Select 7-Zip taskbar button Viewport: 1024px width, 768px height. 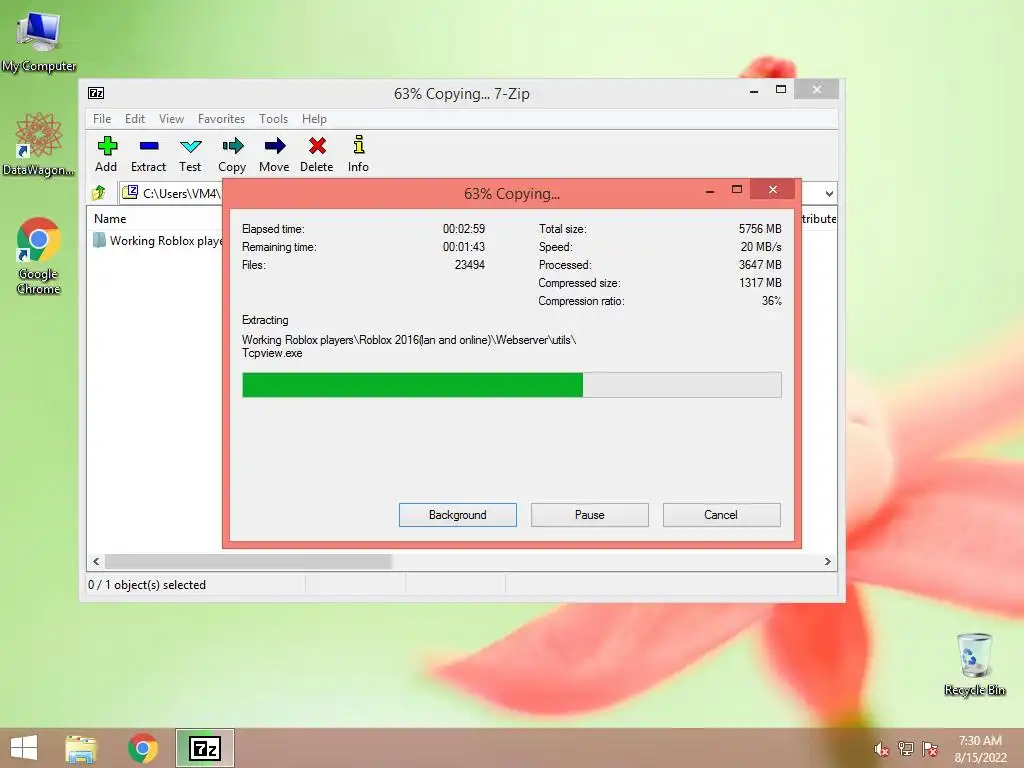click(204, 748)
